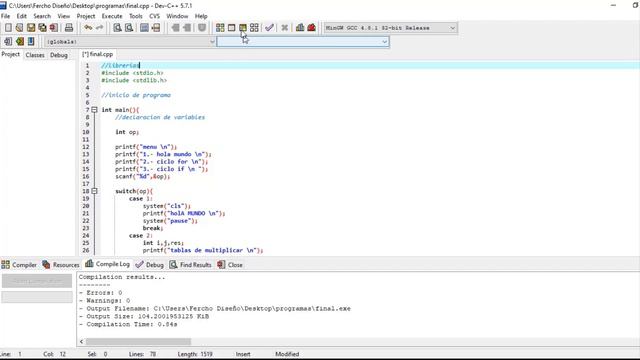Open the Project menu
The image size is (640, 360).
[x=86, y=16]
